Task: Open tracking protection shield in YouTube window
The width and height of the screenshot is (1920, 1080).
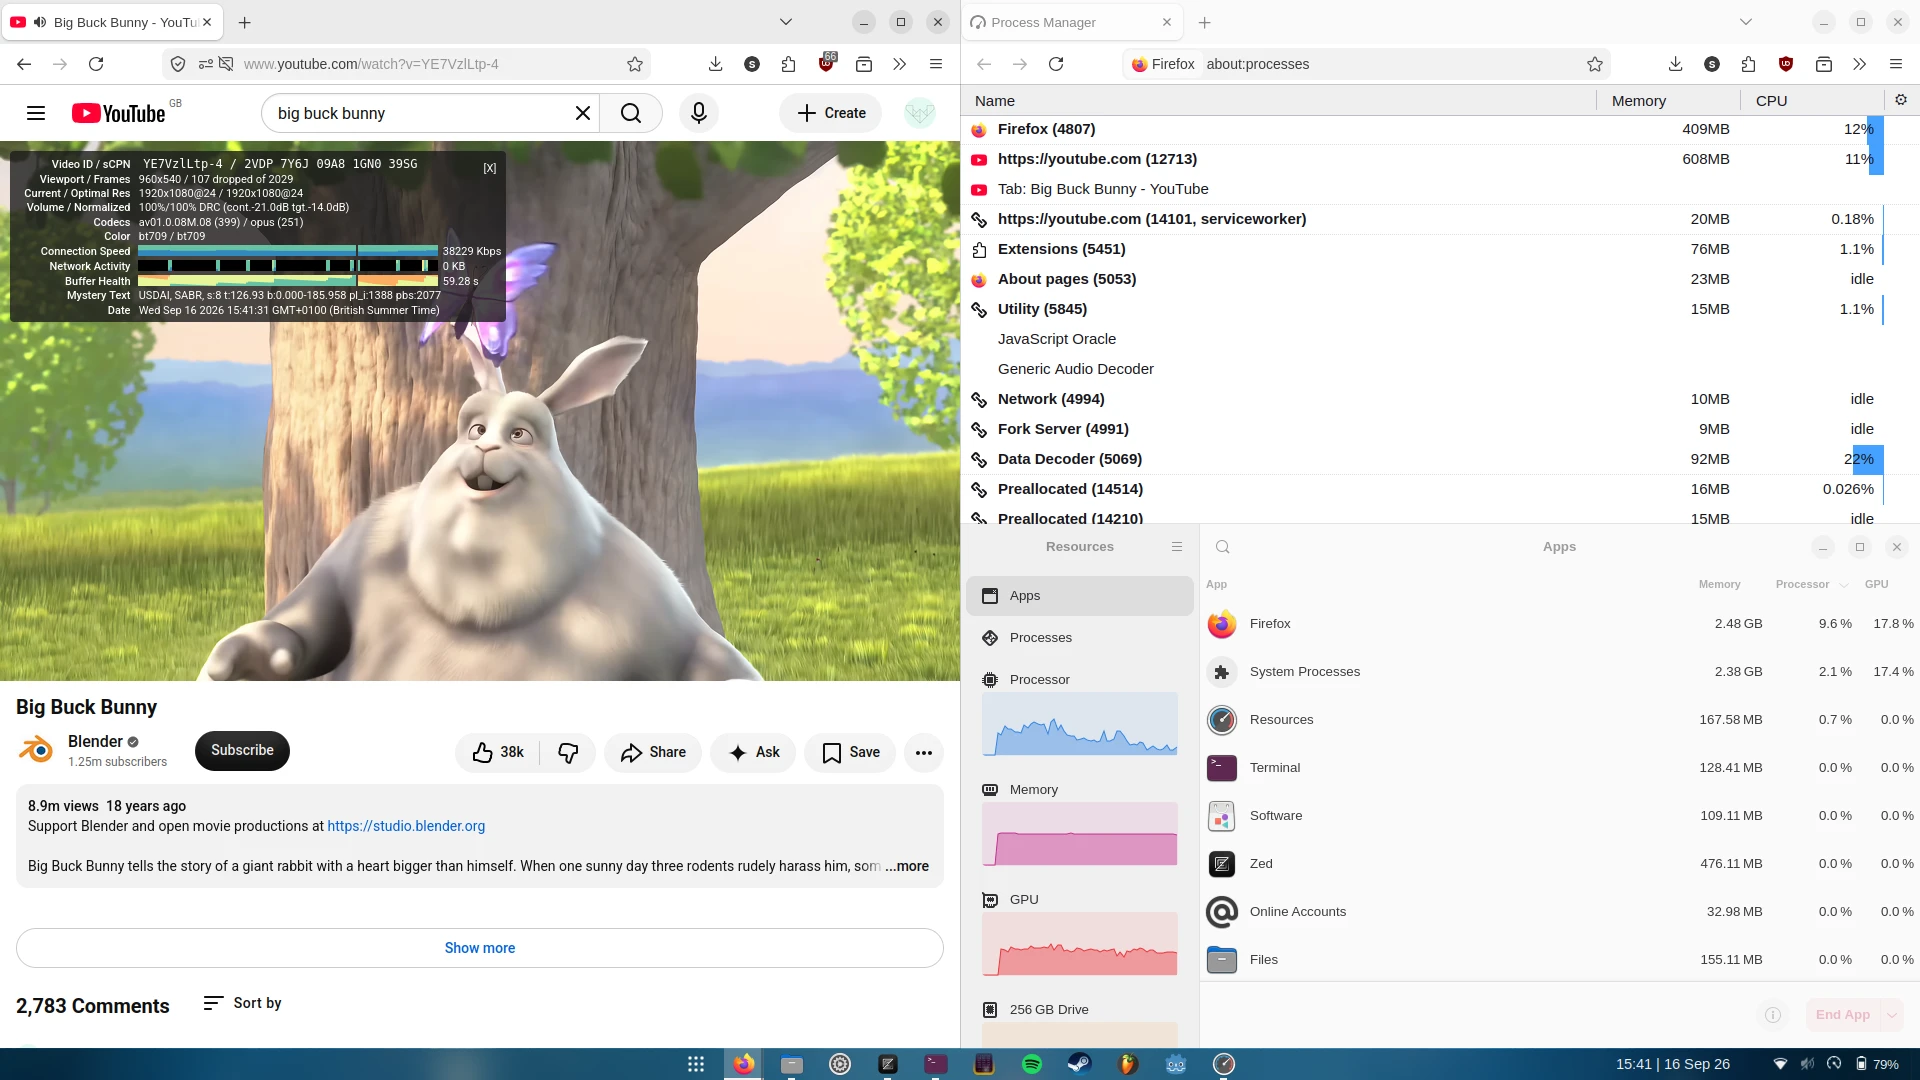Action: [x=178, y=64]
